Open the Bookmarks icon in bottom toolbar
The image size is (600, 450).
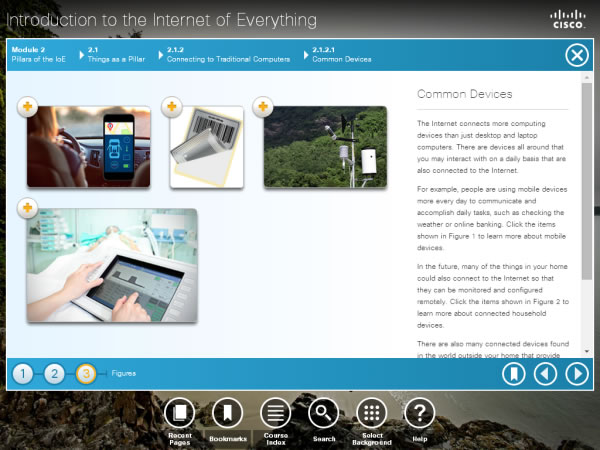point(227,412)
